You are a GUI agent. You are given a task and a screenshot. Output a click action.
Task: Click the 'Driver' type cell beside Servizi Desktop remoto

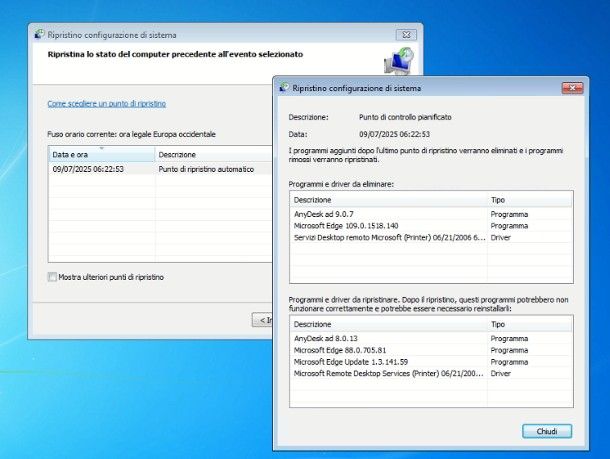coord(500,237)
